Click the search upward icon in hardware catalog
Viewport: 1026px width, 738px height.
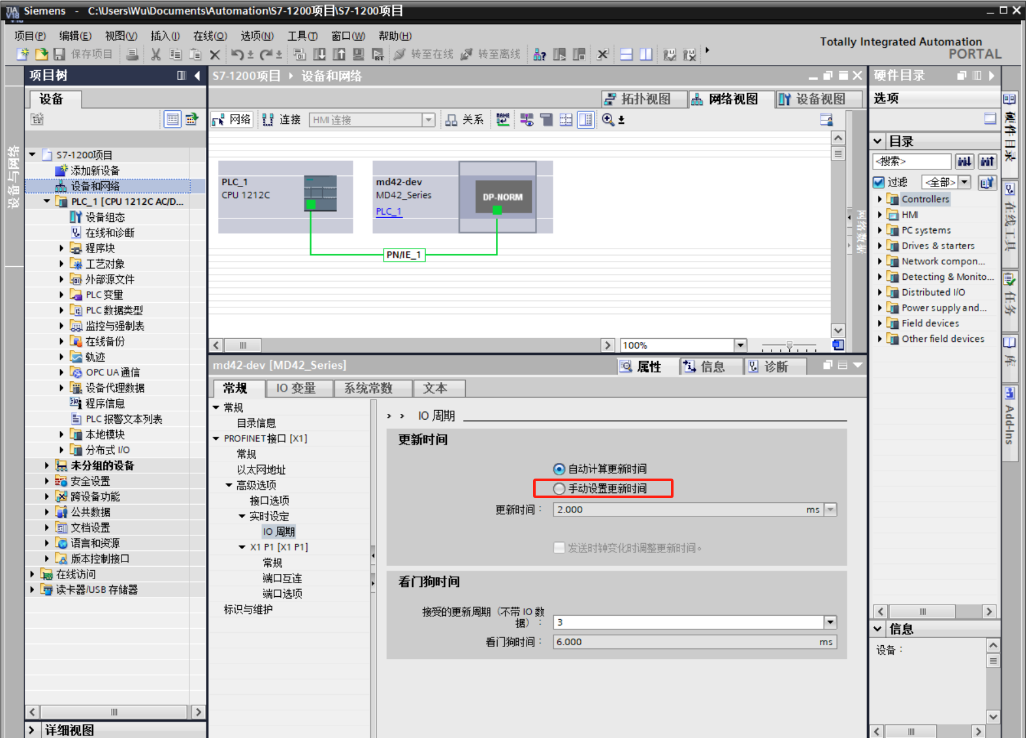[x=987, y=161]
